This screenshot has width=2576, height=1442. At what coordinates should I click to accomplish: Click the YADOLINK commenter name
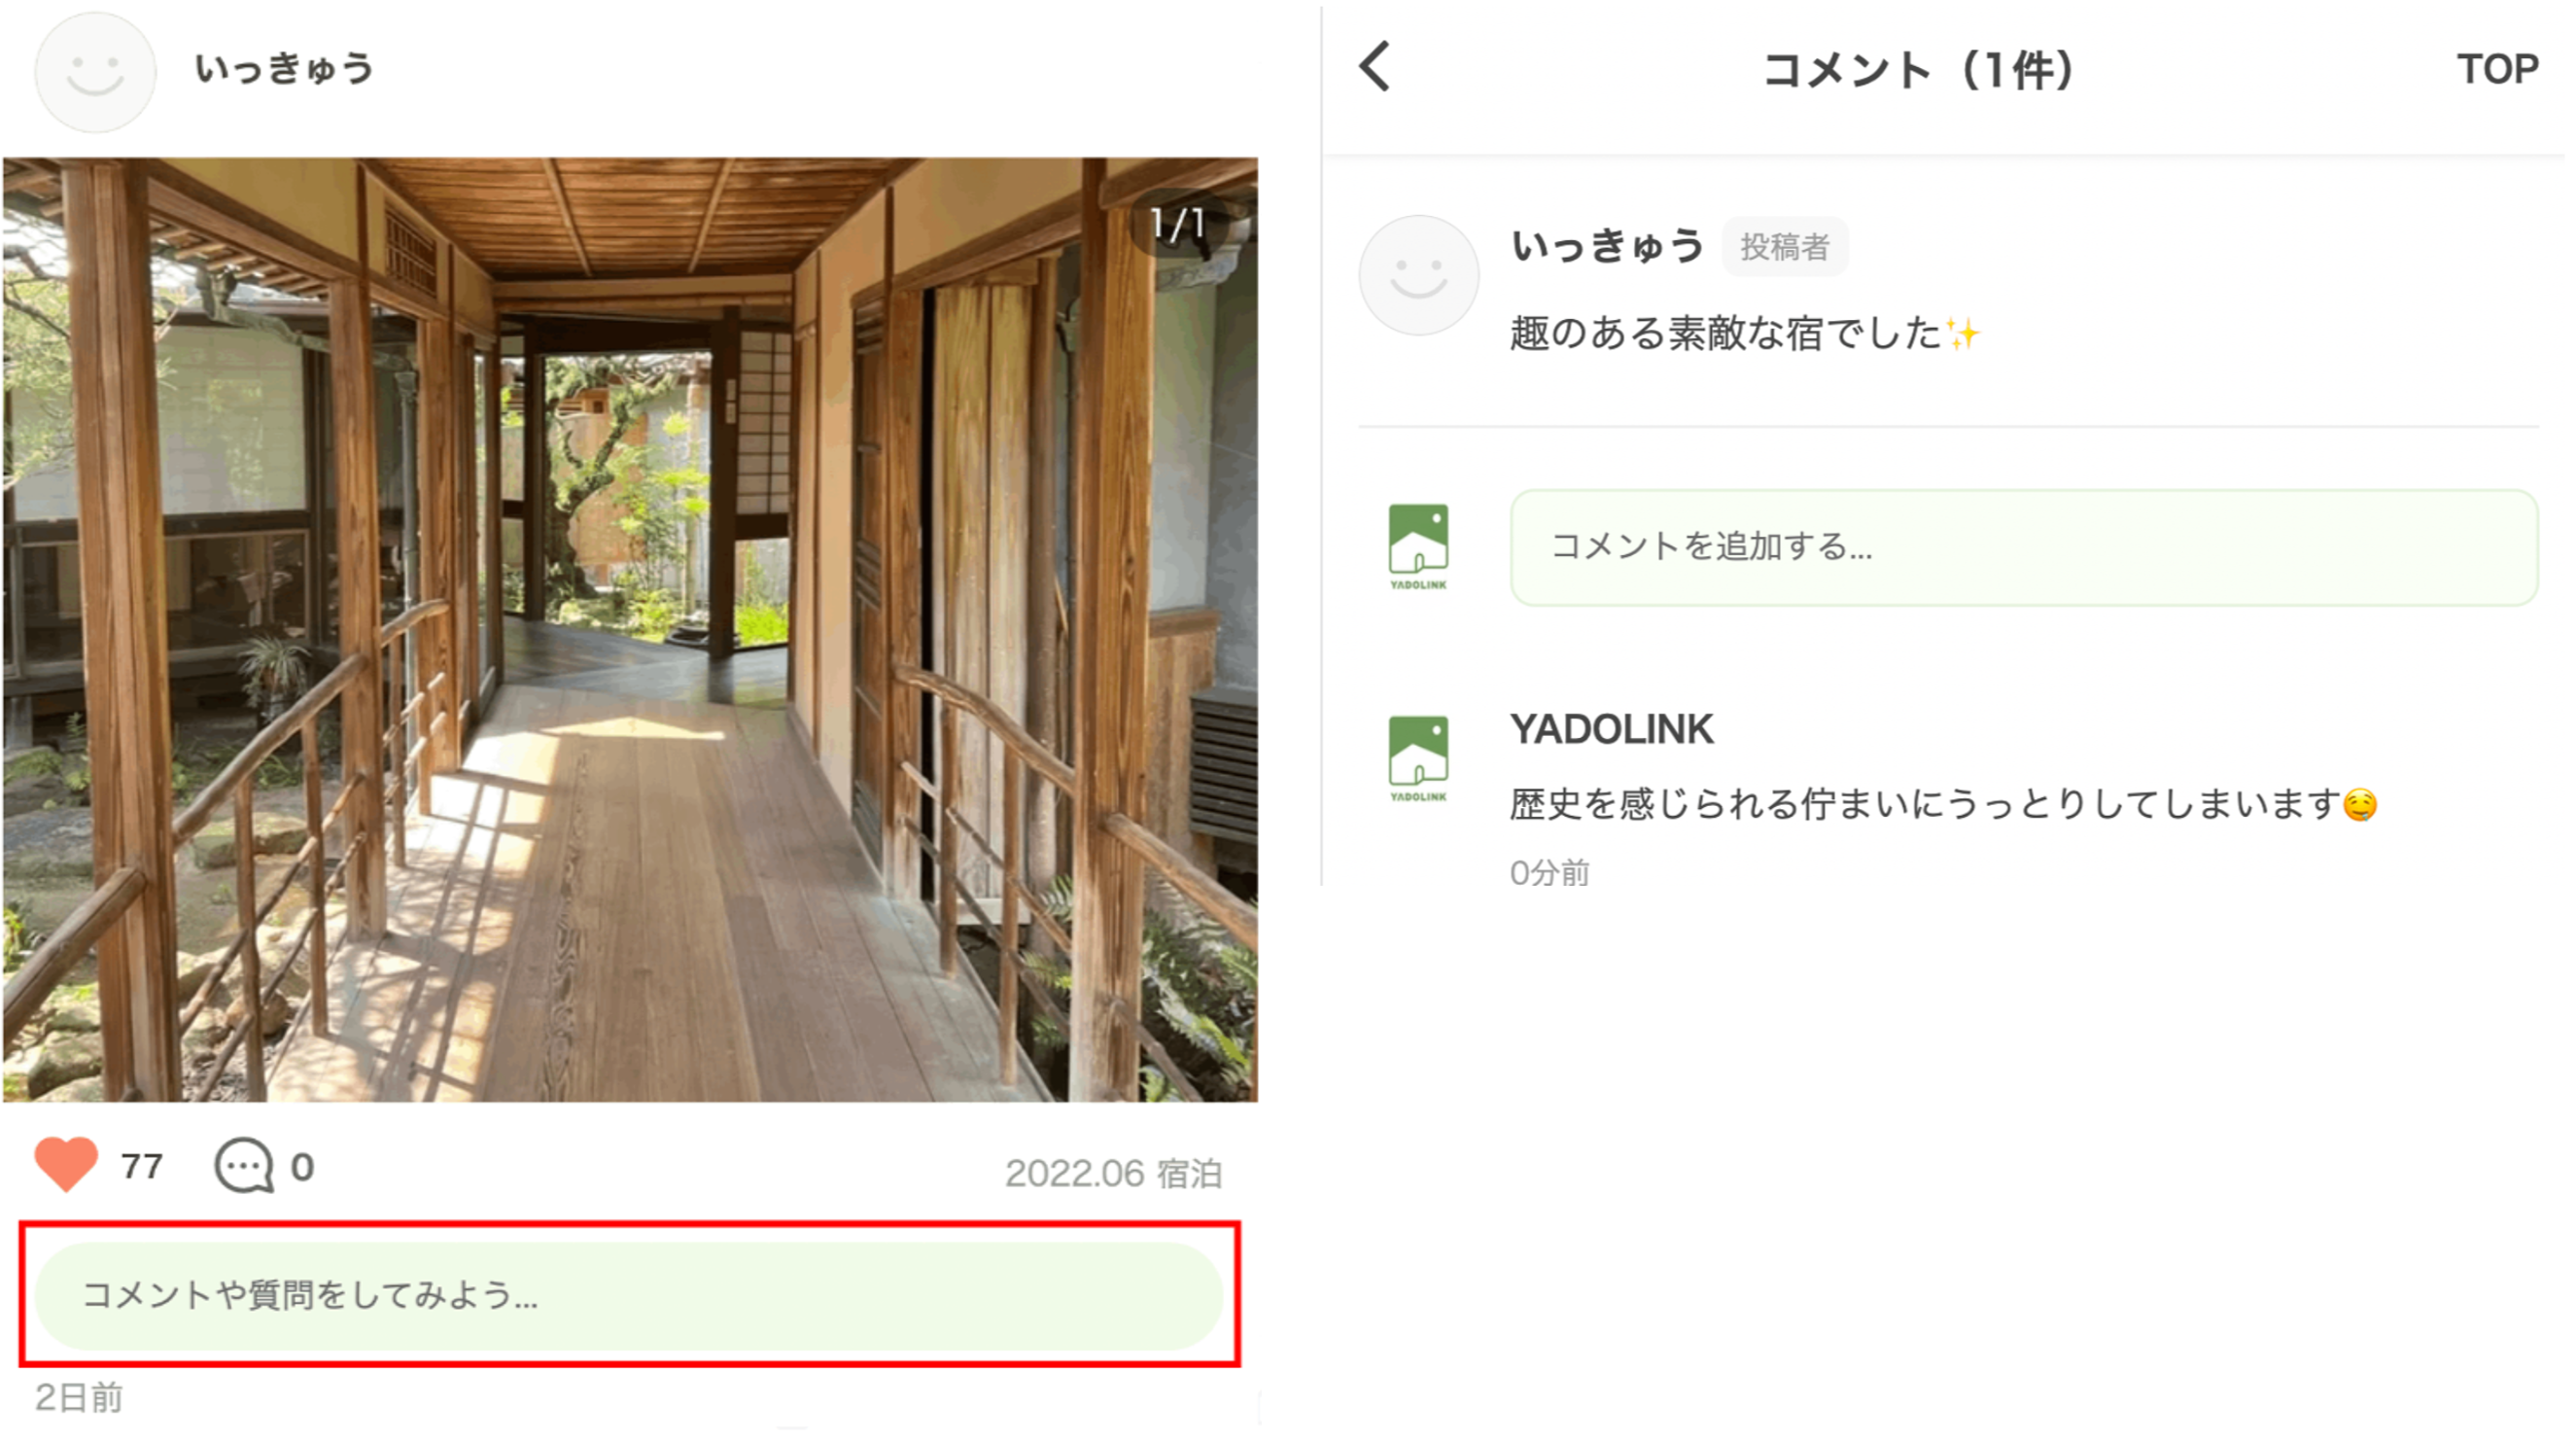tap(1611, 729)
